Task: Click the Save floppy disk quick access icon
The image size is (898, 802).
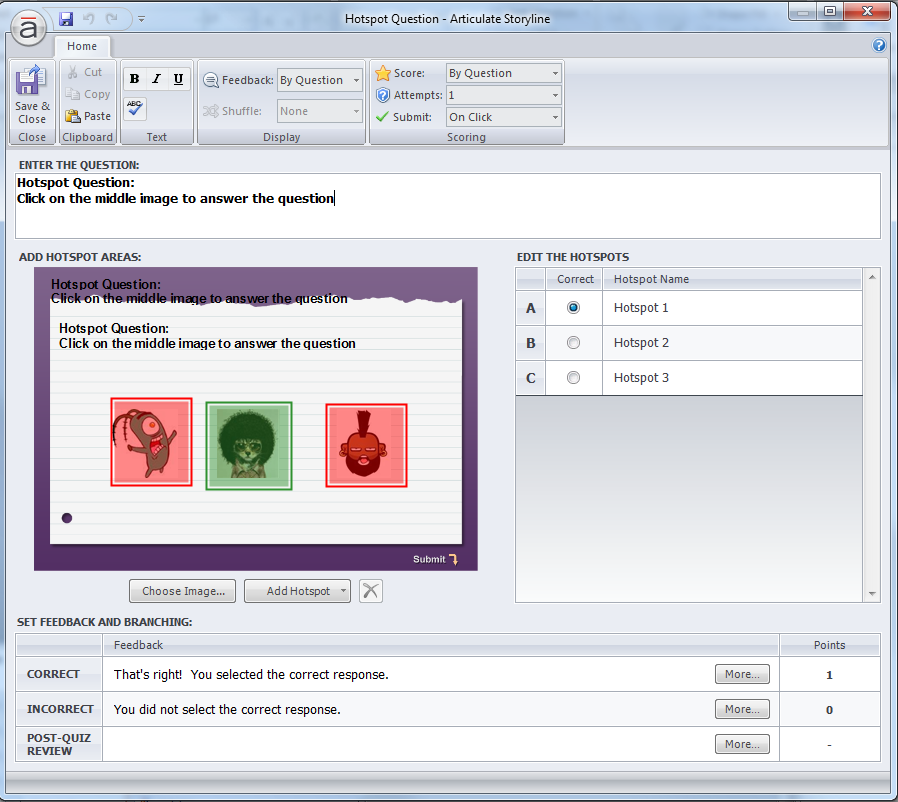Action: pyautogui.click(x=66, y=19)
